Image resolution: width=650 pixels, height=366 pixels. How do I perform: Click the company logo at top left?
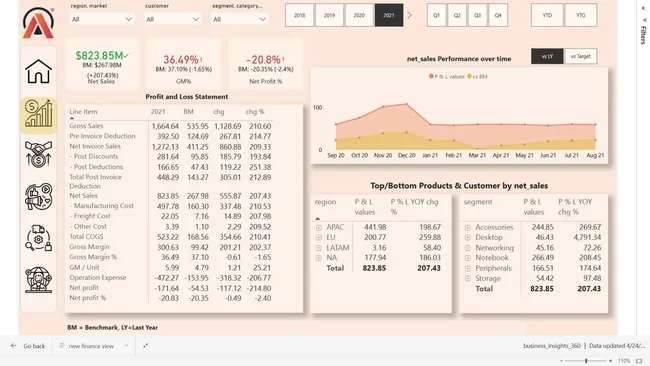tap(38, 23)
